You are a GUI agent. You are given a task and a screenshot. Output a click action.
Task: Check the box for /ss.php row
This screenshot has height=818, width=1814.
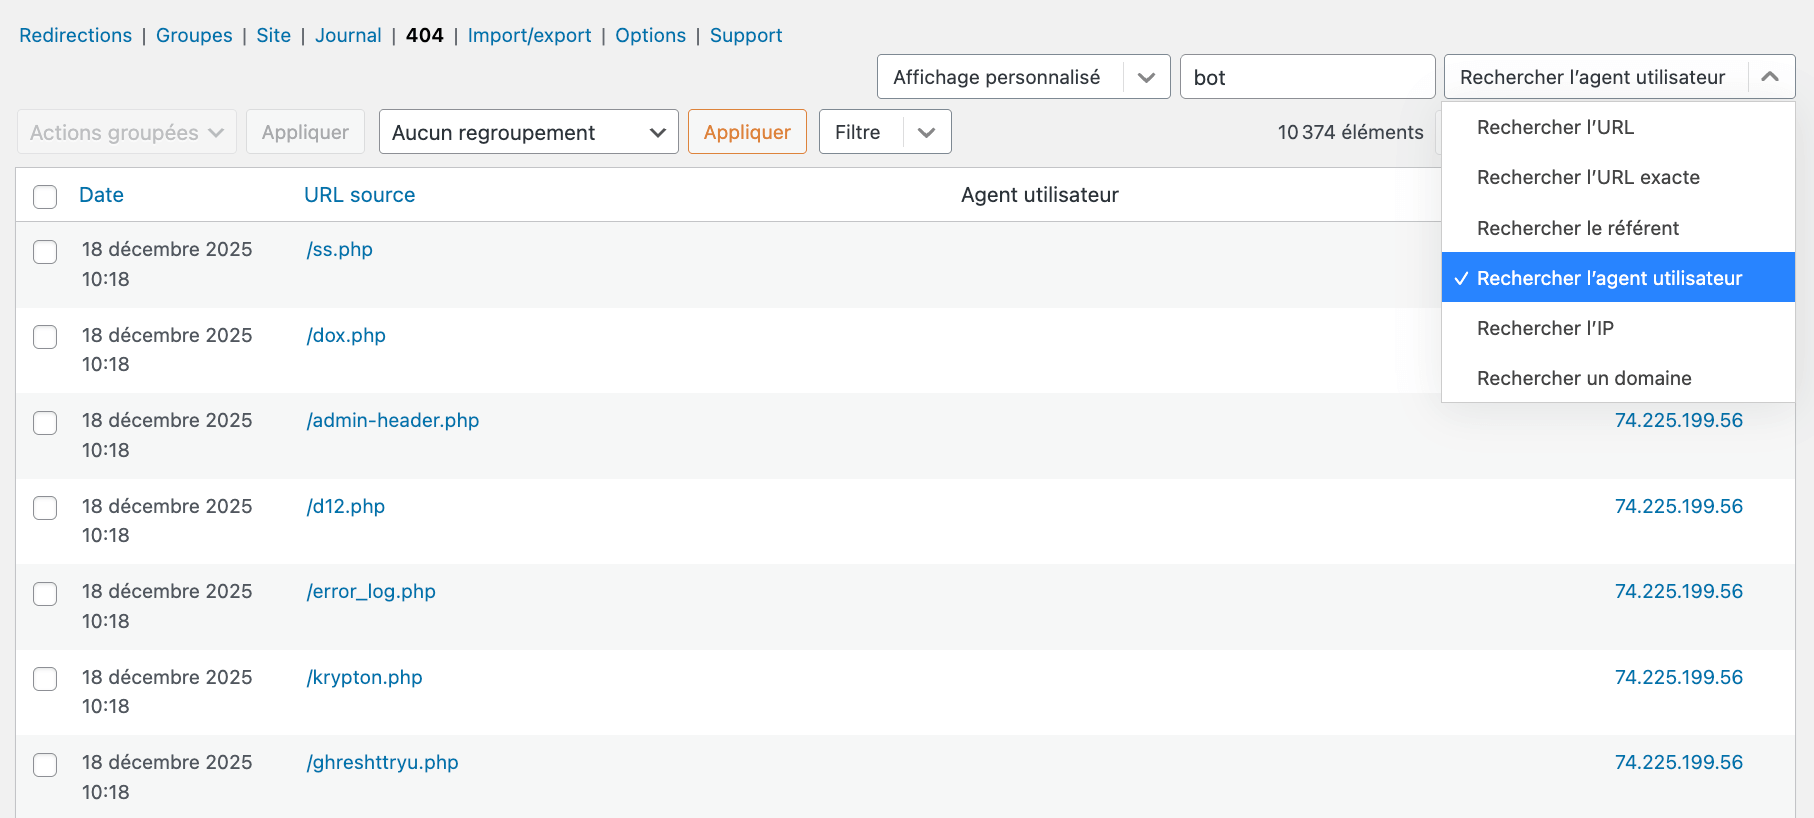coord(45,251)
